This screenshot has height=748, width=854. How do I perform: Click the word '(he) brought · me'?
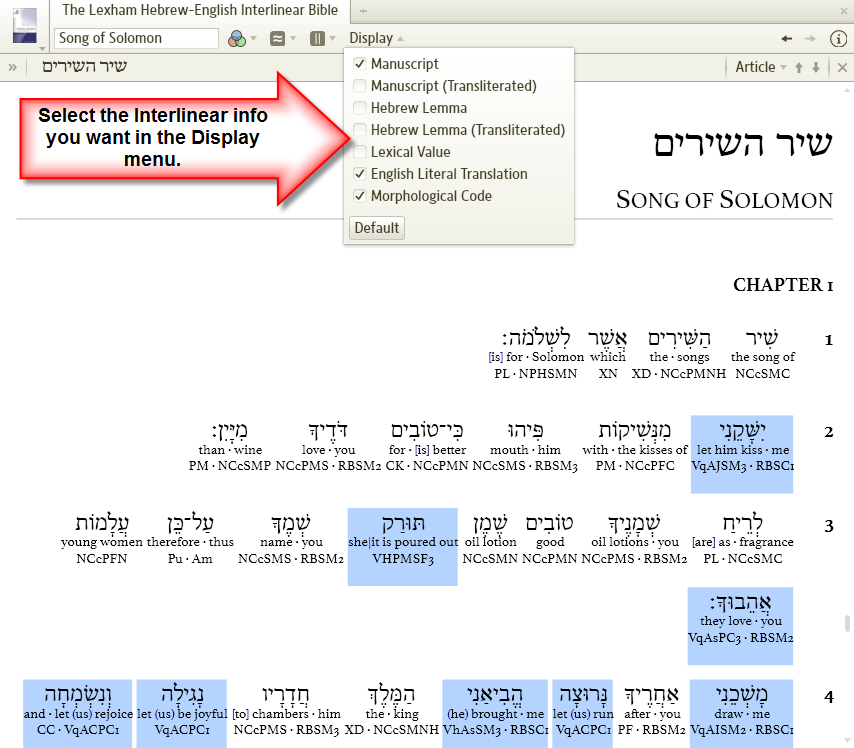coord(495,714)
